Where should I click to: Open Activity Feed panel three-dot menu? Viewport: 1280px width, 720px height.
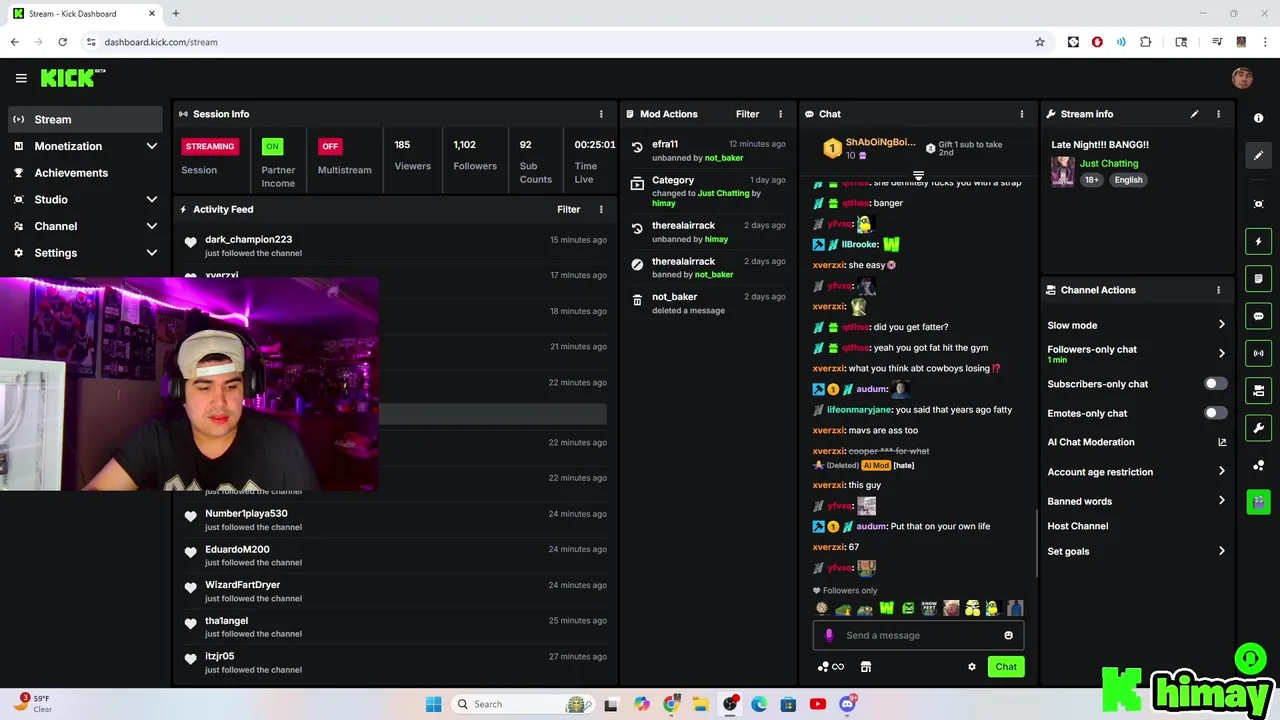point(601,209)
